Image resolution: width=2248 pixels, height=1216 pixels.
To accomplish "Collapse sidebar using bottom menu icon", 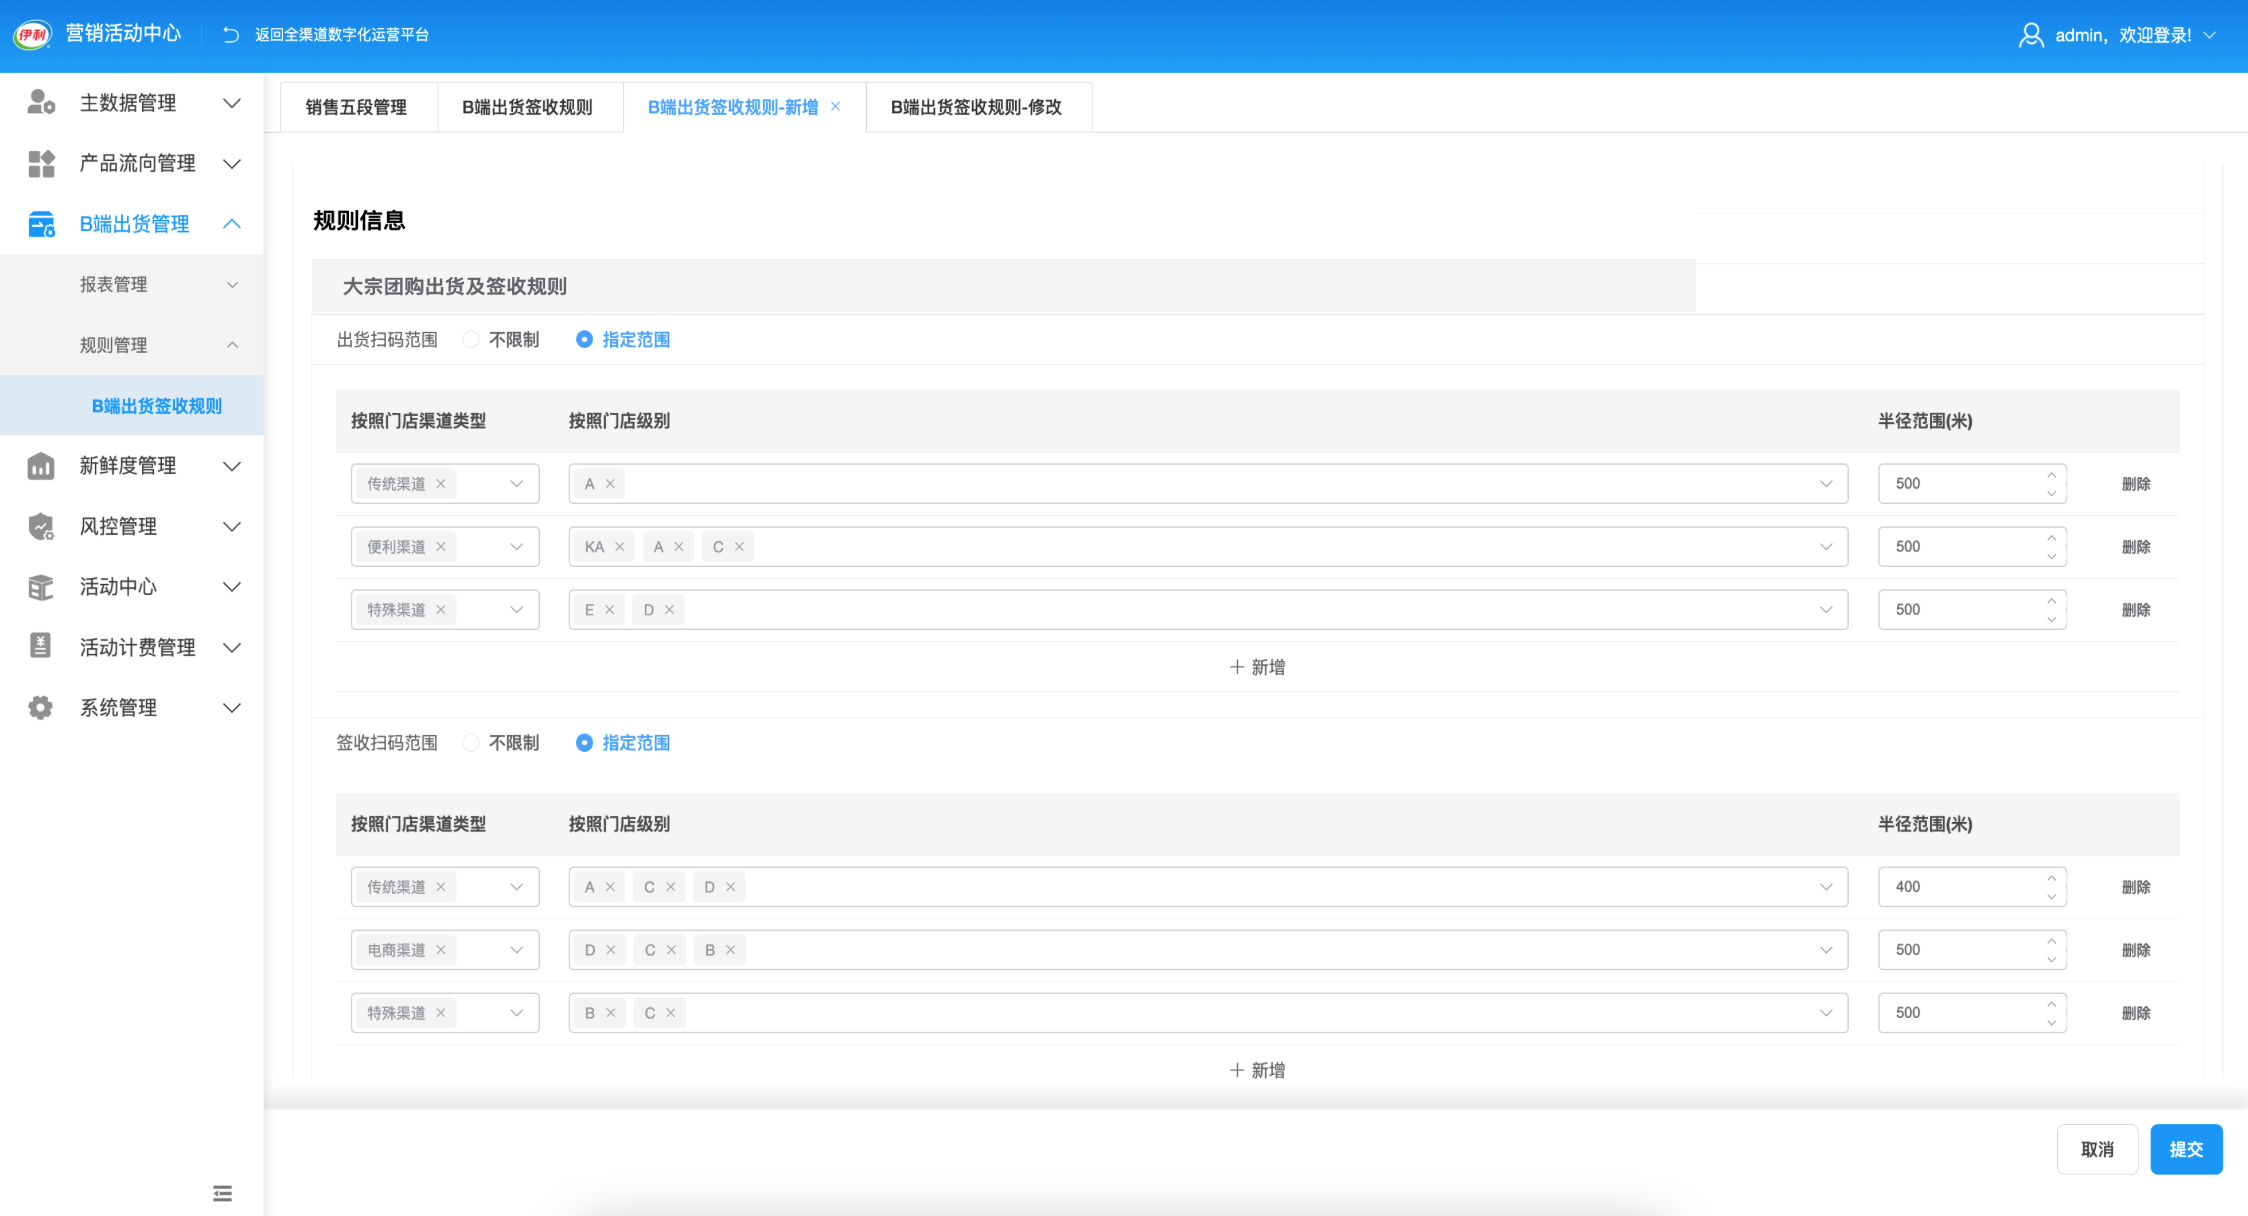I will [x=222, y=1193].
